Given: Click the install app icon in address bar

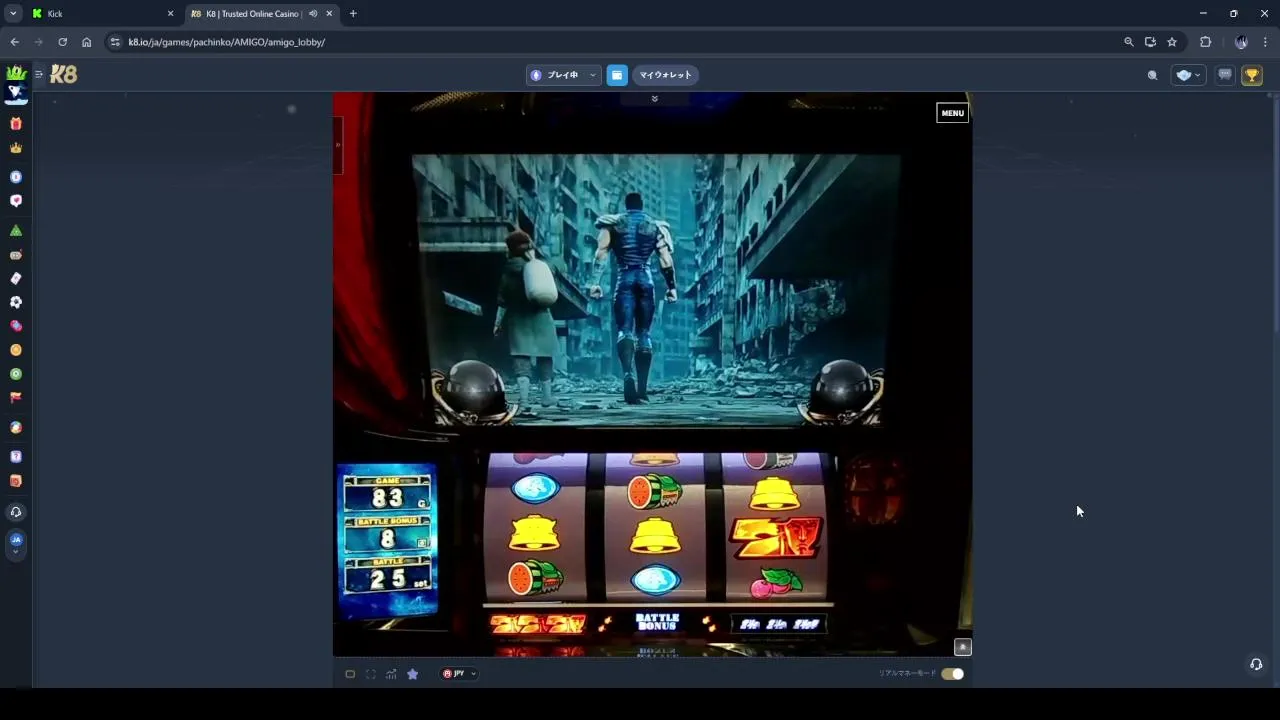Looking at the screenshot, I should tap(1150, 42).
